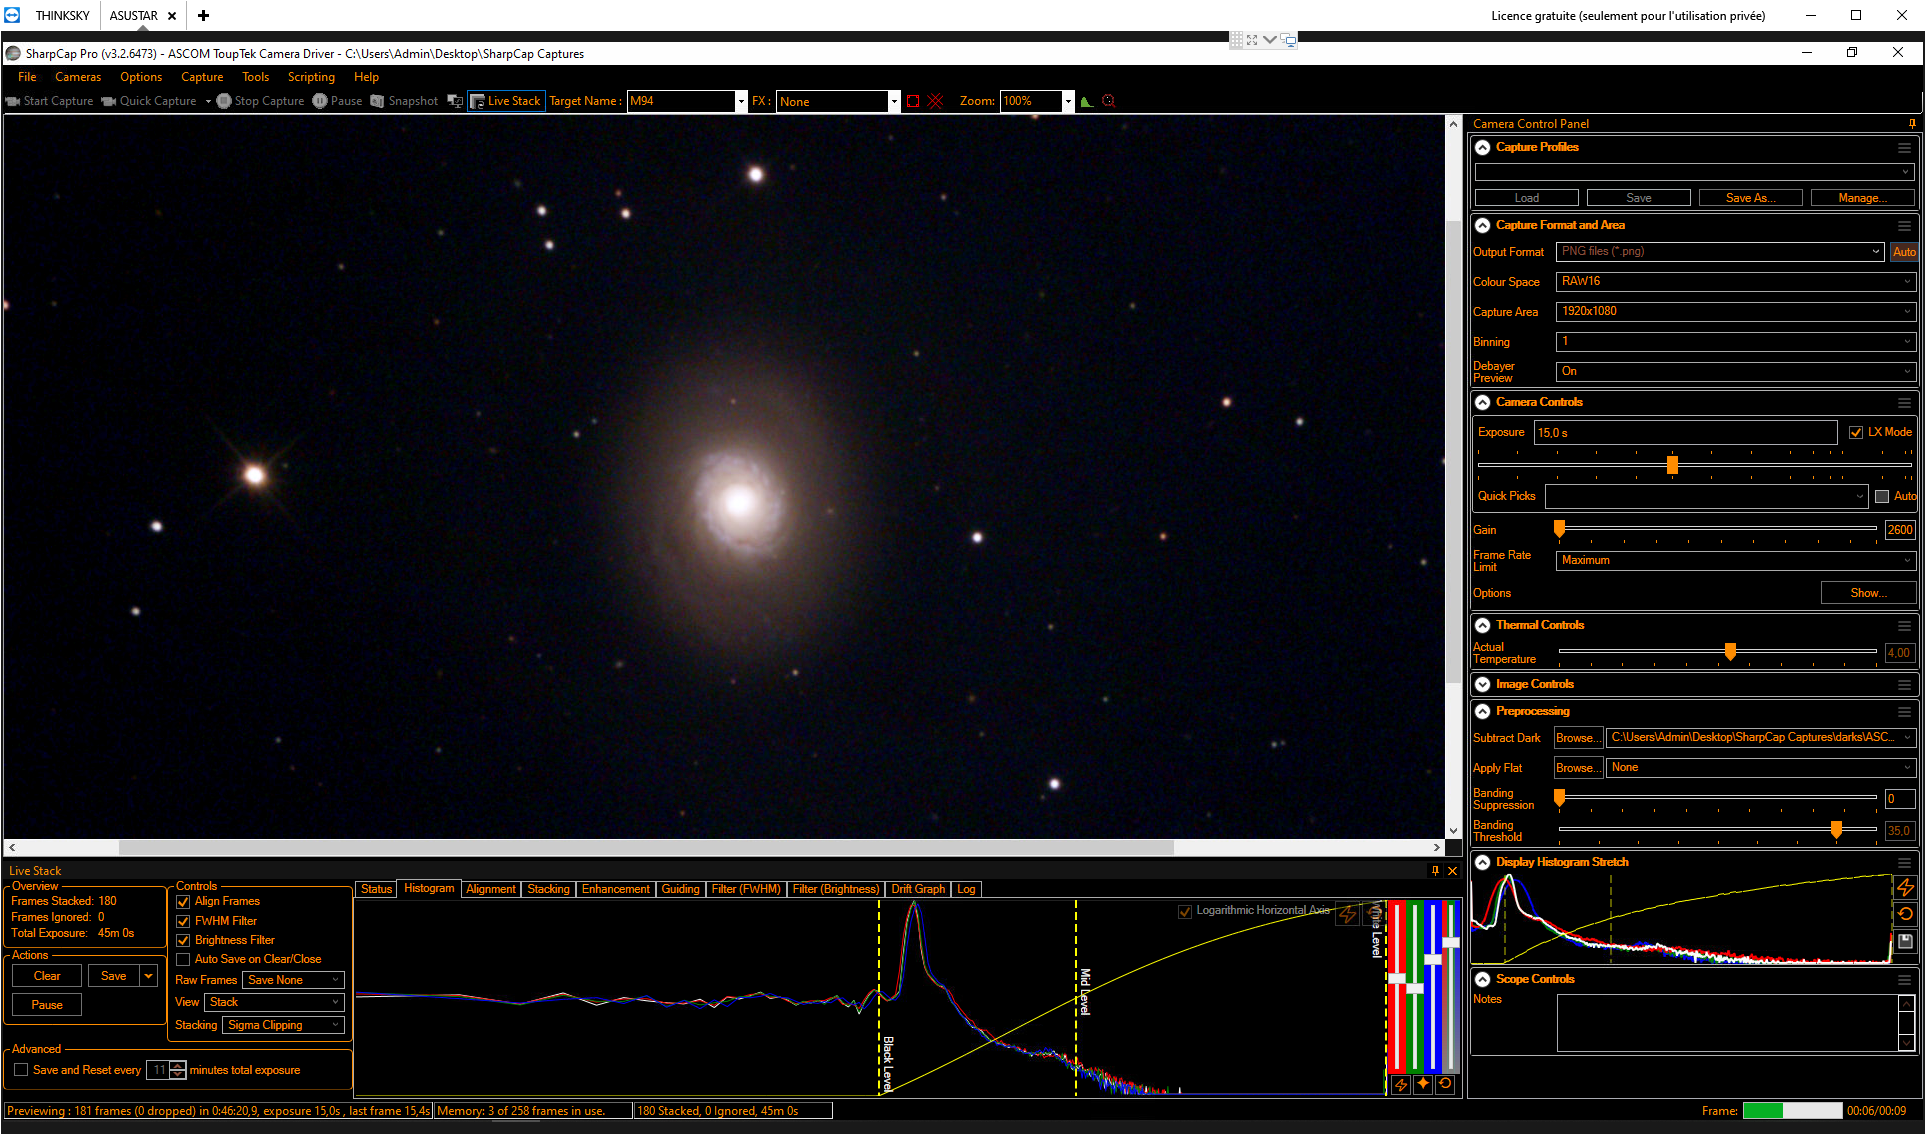
Task: Click the auto-stretch lightning in Display Histogram Stretch
Action: point(1905,887)
